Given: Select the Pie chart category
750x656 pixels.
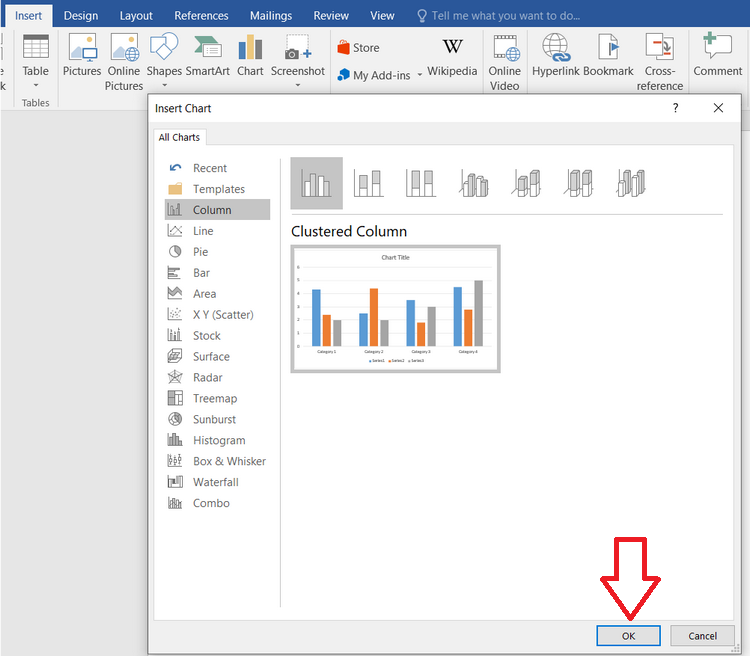Looking at the screenshot, I should point(218,252).
